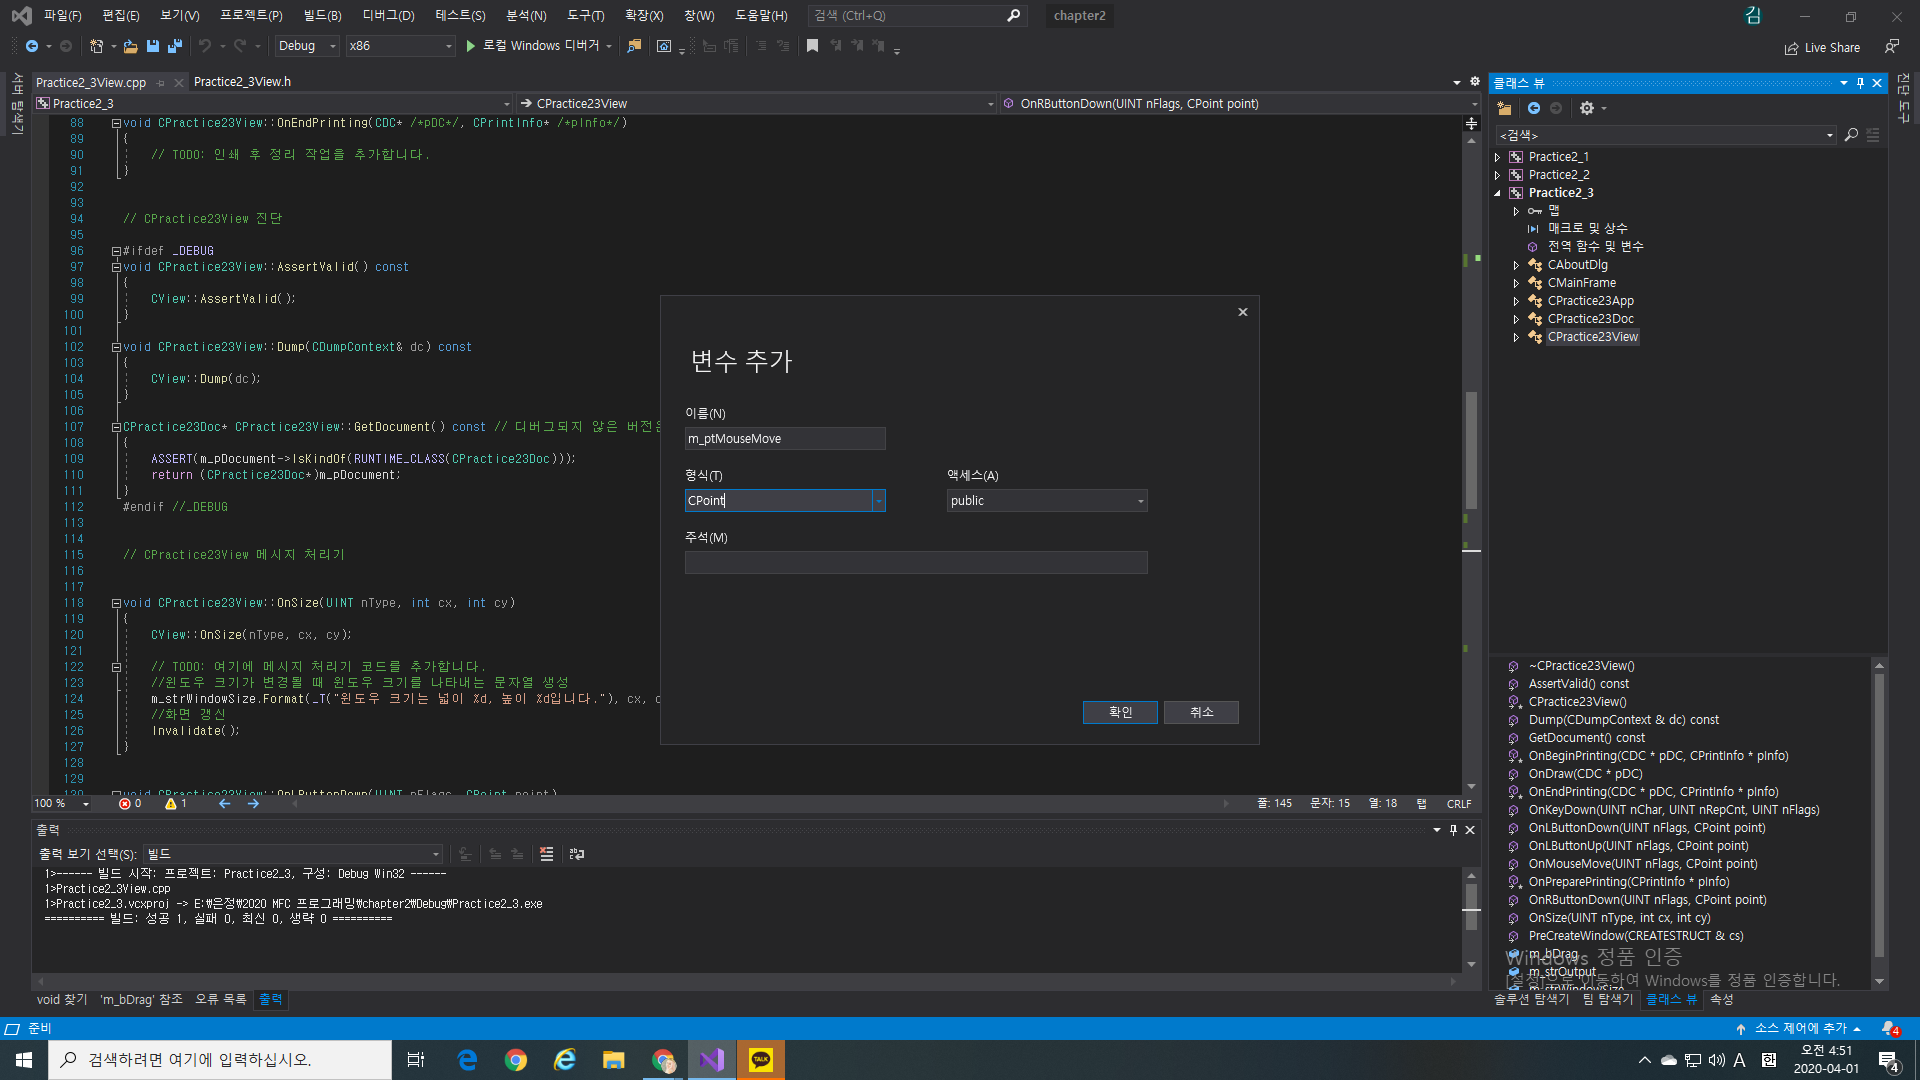Screen dimensions: 1920x1080
Task: Click the 확인 button in dialog
Action: coord(1120,712)
